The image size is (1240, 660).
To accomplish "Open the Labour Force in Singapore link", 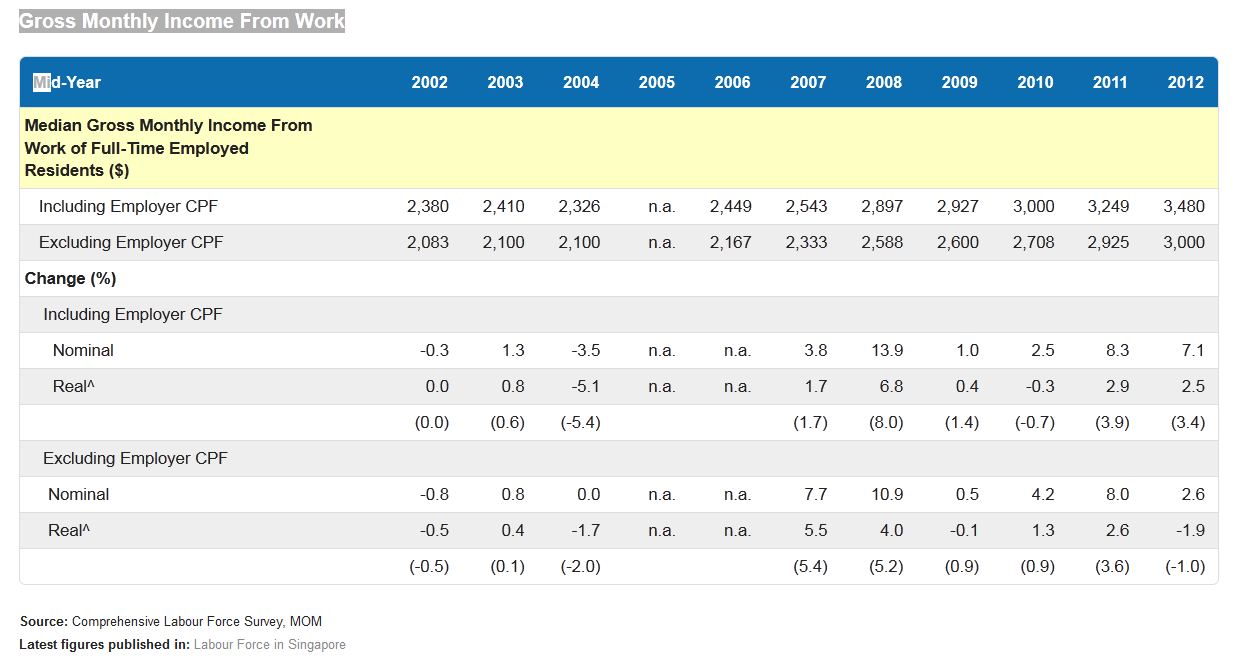I will (x=270, y=644).
